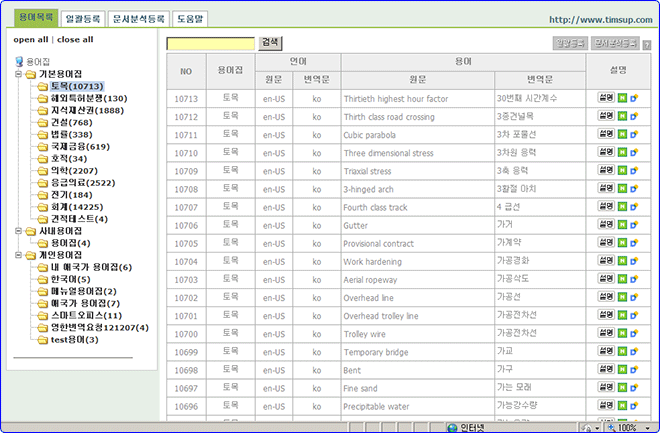
Task: Select 국제금융(619) glossary in tree
Action: coord(80,147)
